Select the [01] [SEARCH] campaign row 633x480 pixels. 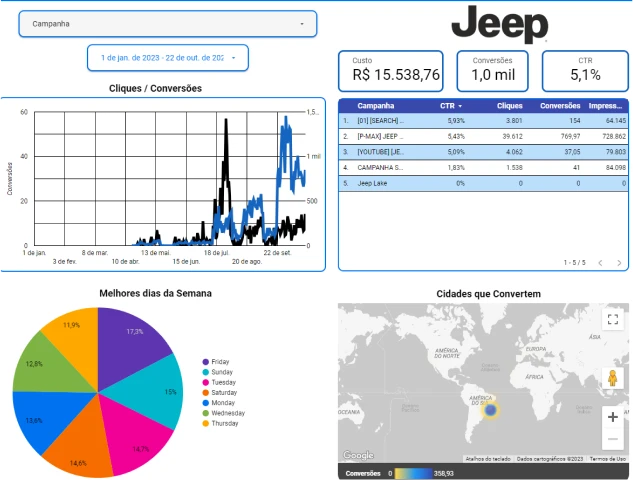[x=483, y=121]
